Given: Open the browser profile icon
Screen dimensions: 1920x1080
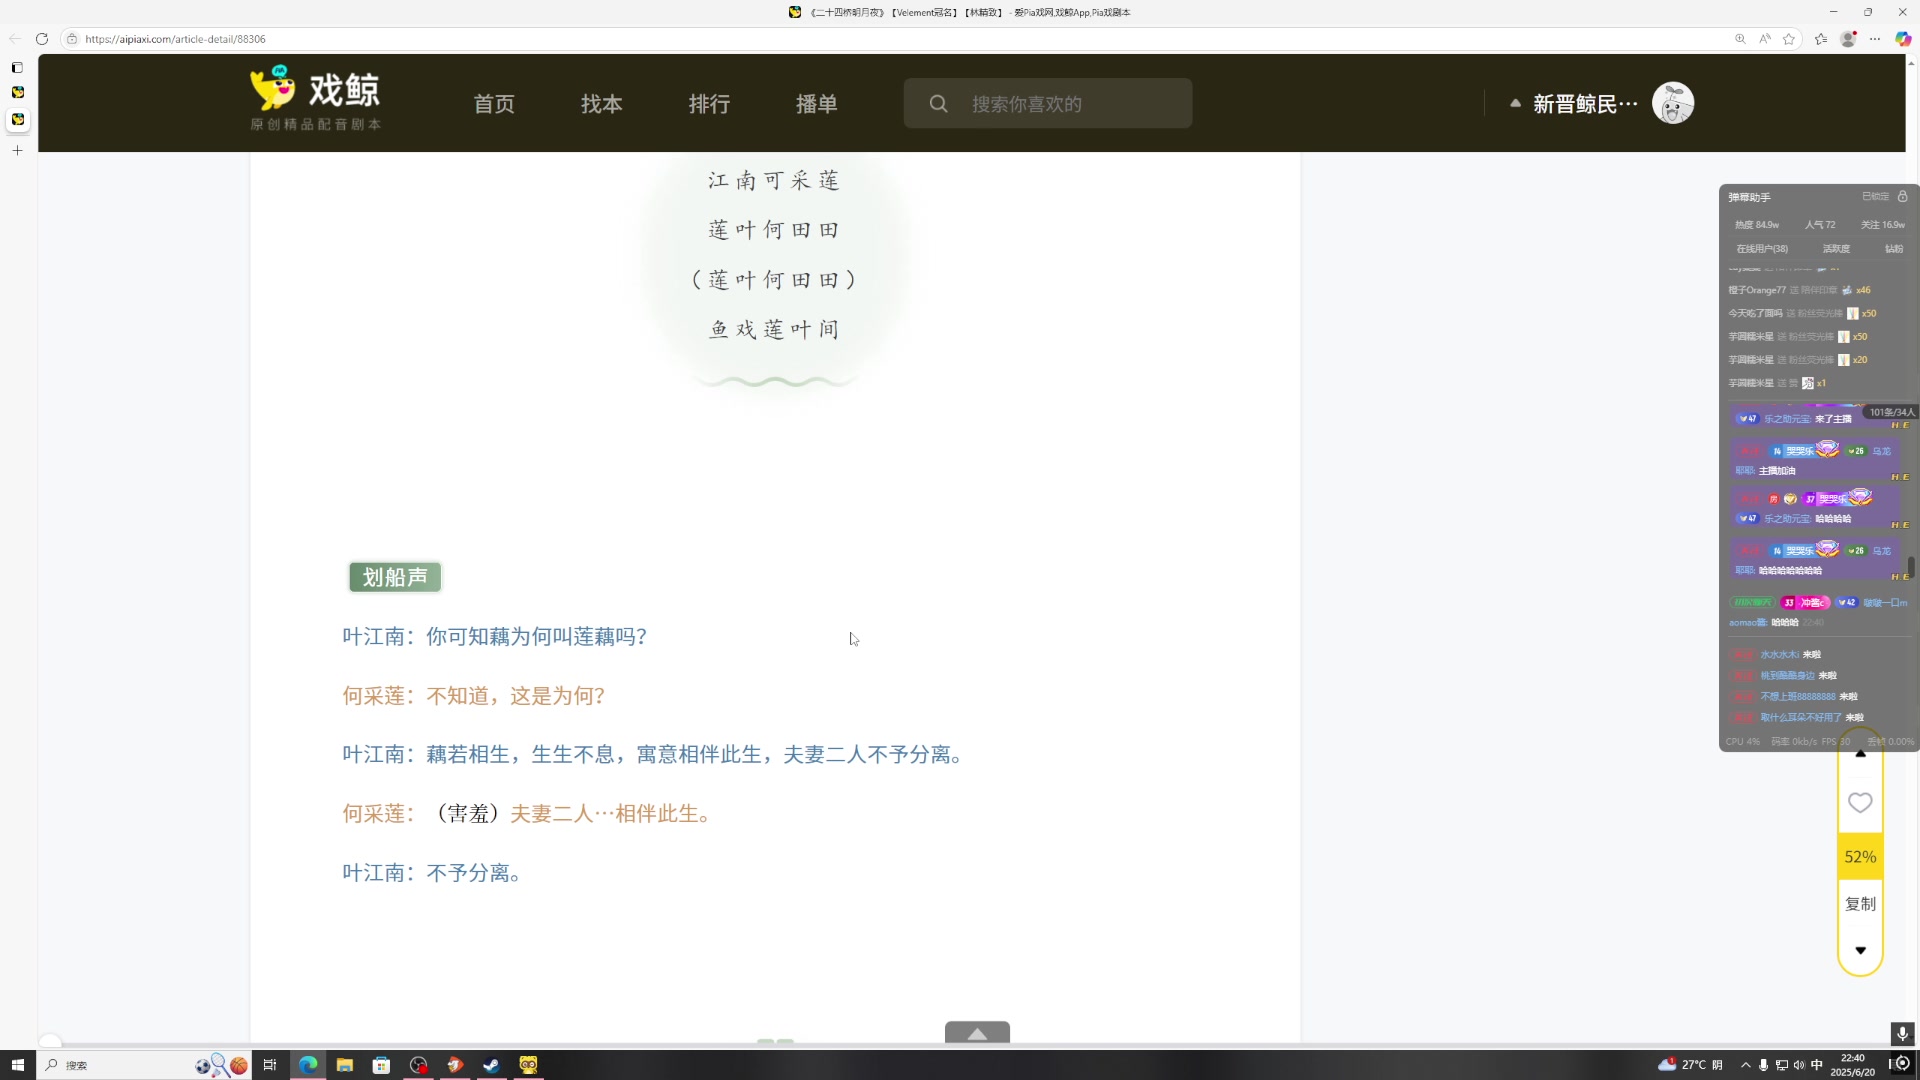Looking at the screenshot, I should click(1848, 39).
